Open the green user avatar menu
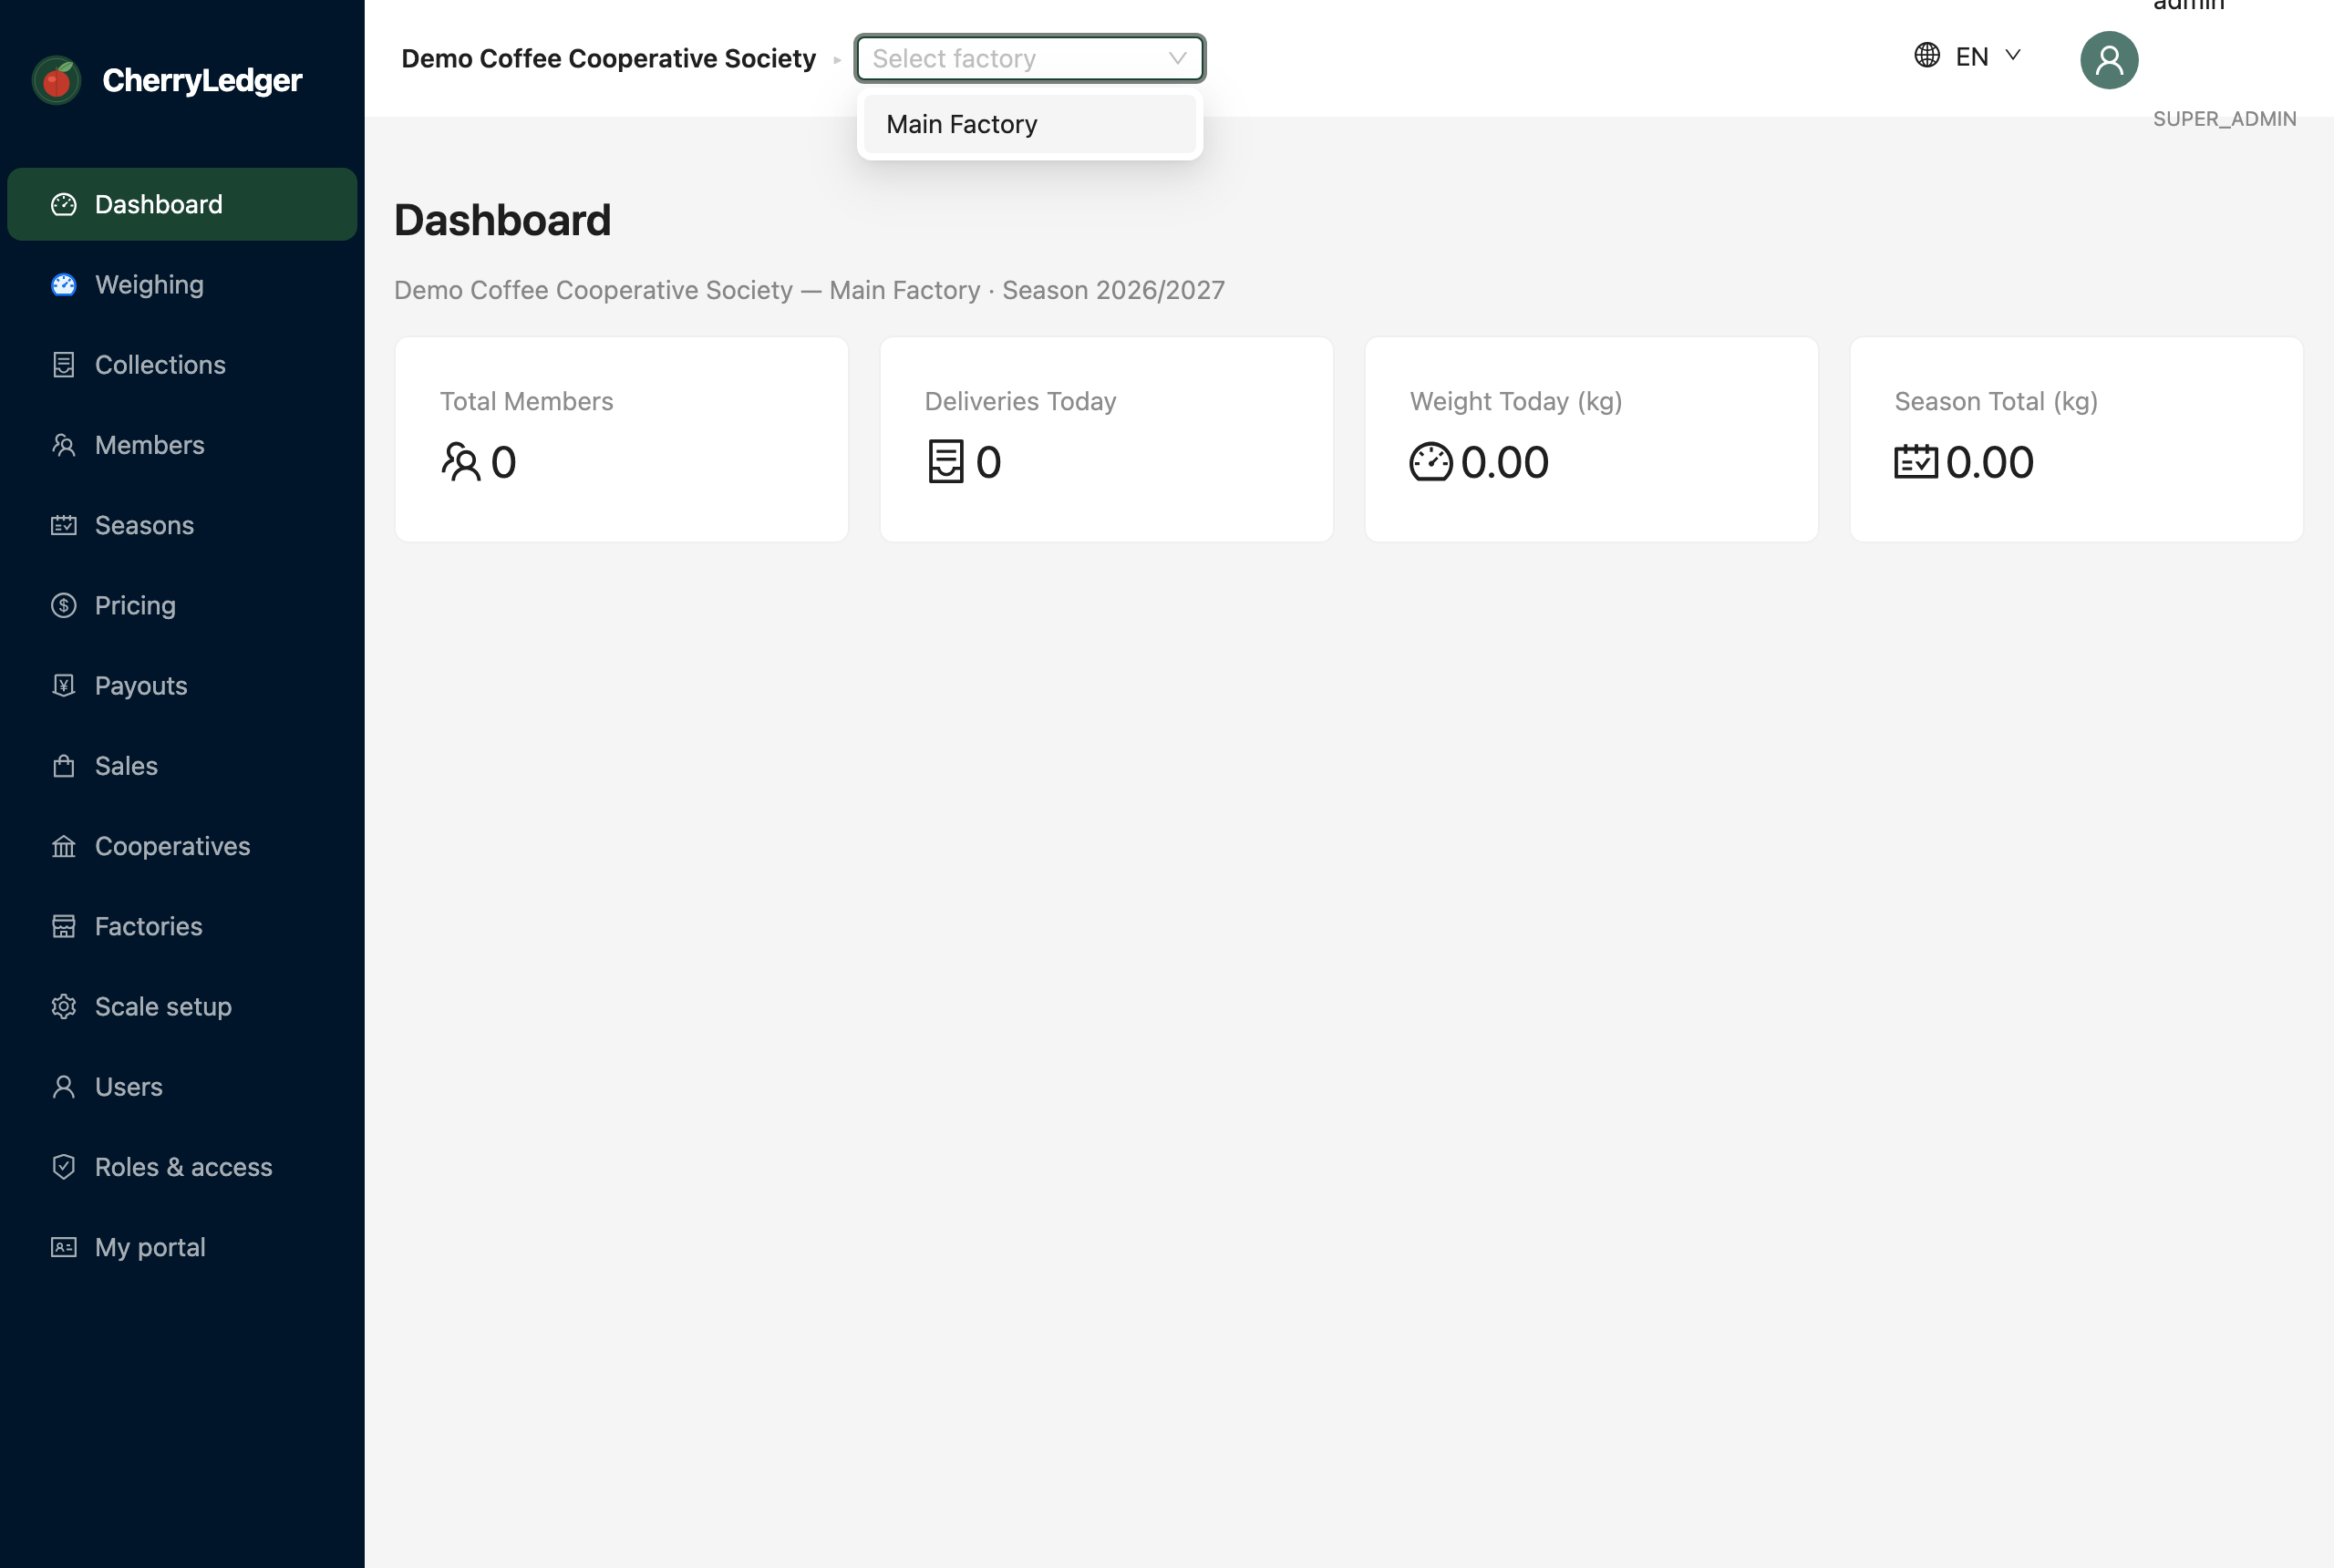The height and width of the screenshot is (1568, 2334). (2109, 60)
